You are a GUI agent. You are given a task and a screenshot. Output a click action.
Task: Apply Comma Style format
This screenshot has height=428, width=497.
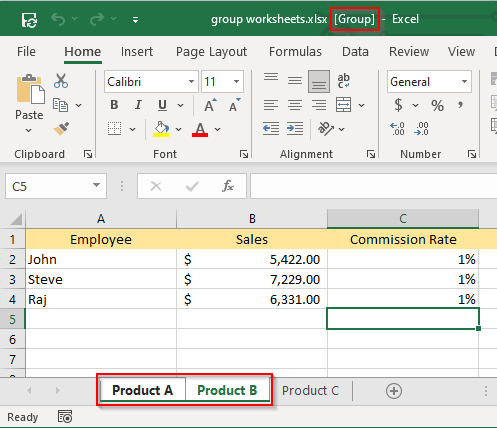coord(461,105)
